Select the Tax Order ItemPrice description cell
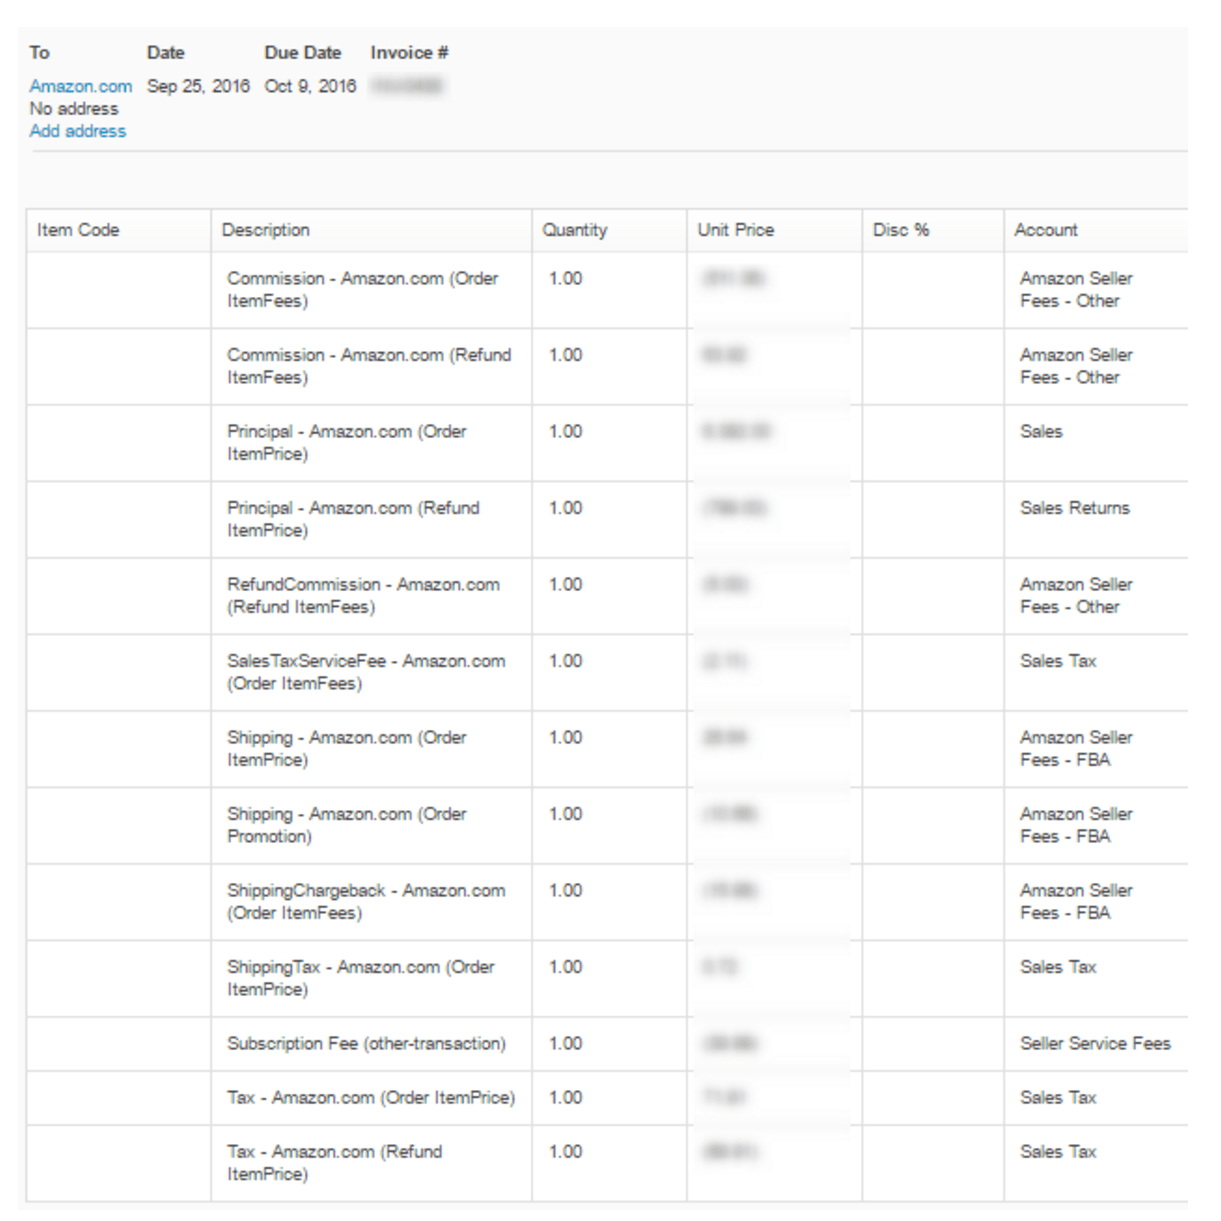 click(x=371, y=1098)
